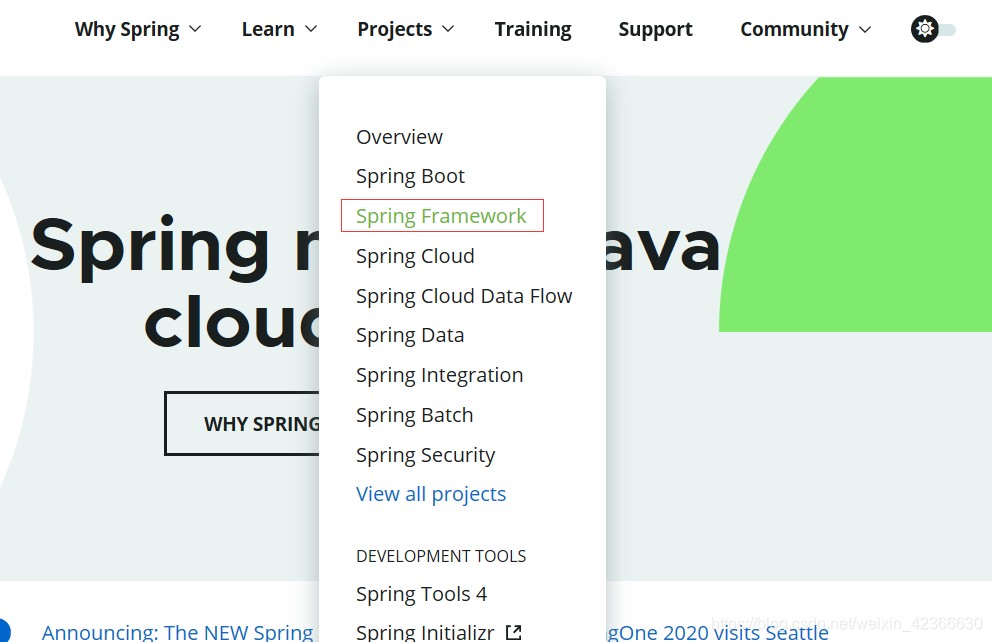Open the Learn navigation menu
The width and height of the screenshot is (992, 642).
268,29
